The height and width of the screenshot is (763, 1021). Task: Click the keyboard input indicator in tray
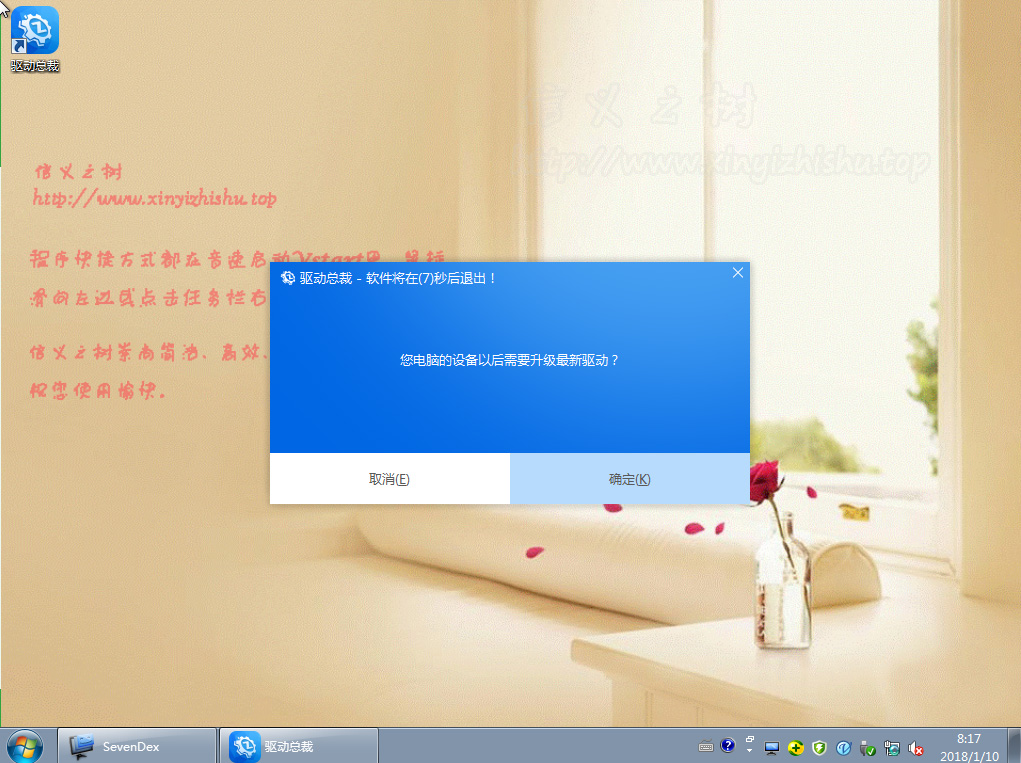pos(706,747)
